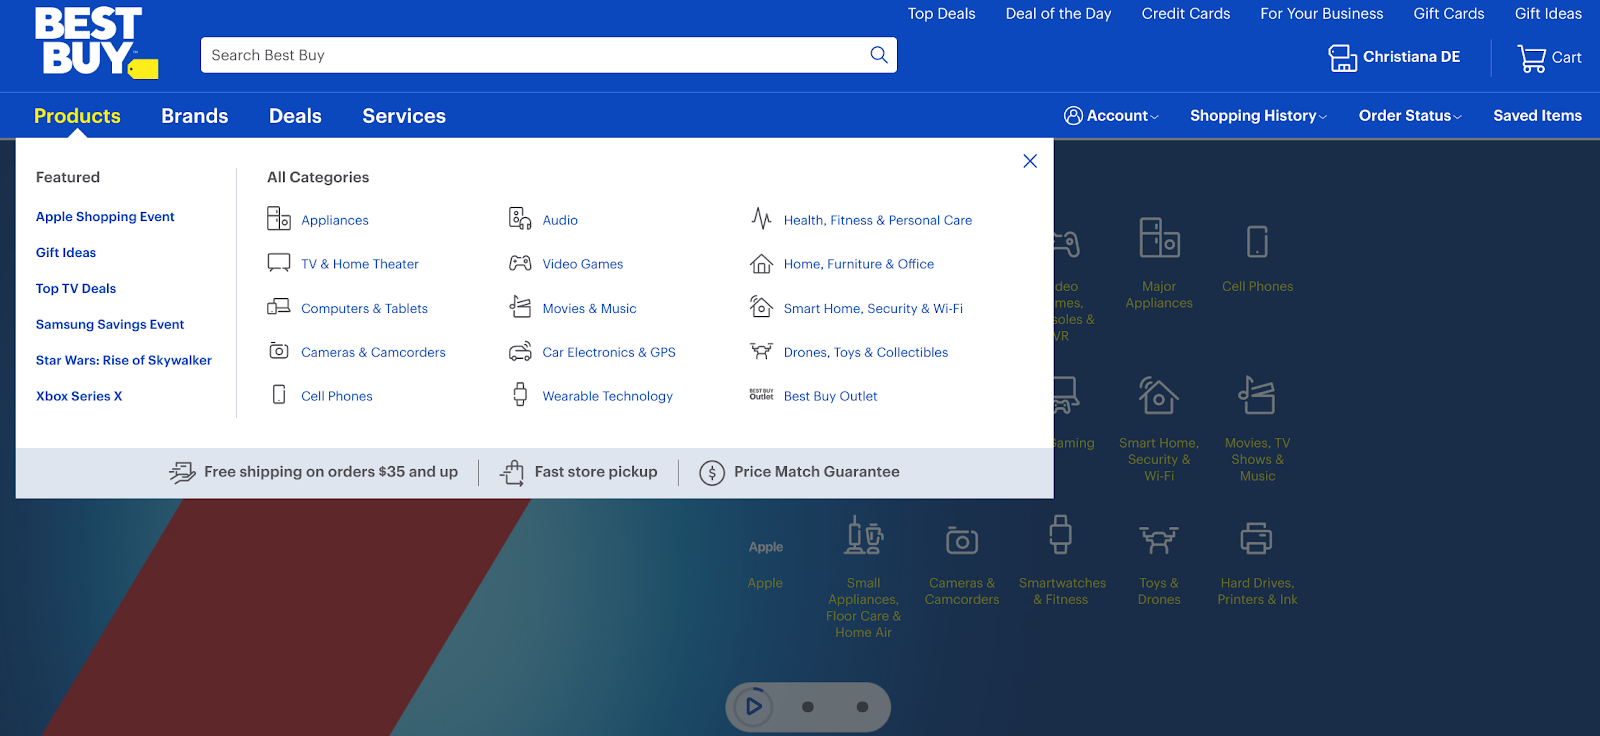Click the Video Games controller icon
Screen dimensions: 1600x736
pos(520,263)
